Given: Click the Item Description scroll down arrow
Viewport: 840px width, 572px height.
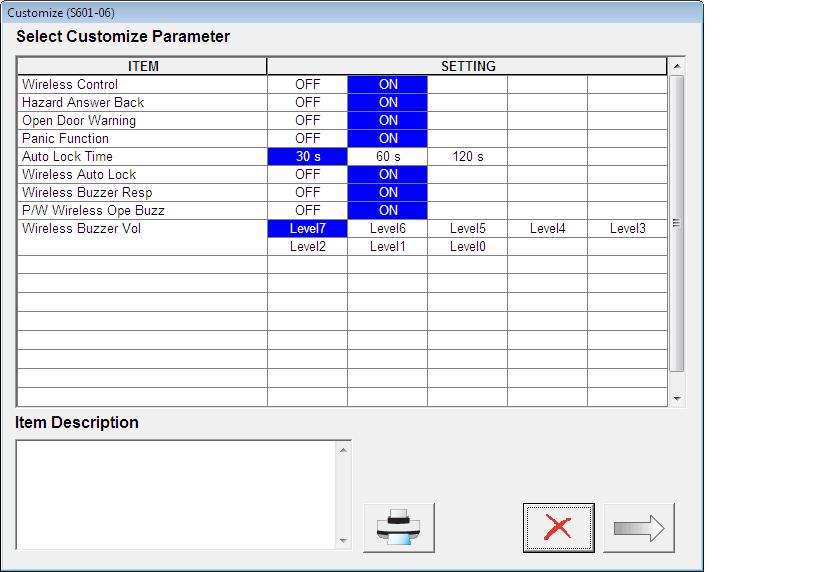Looking at the screenshot, I should [x=343, y=541].
